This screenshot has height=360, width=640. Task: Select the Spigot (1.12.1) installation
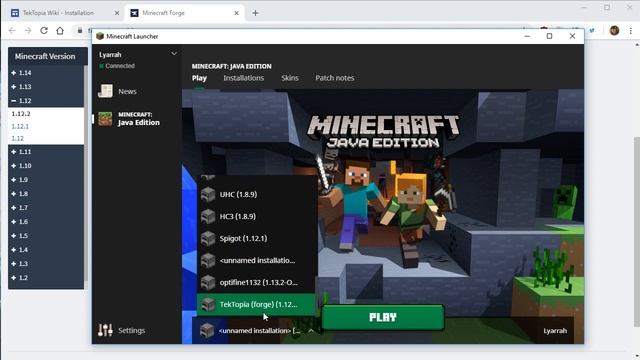pos(256,238)
